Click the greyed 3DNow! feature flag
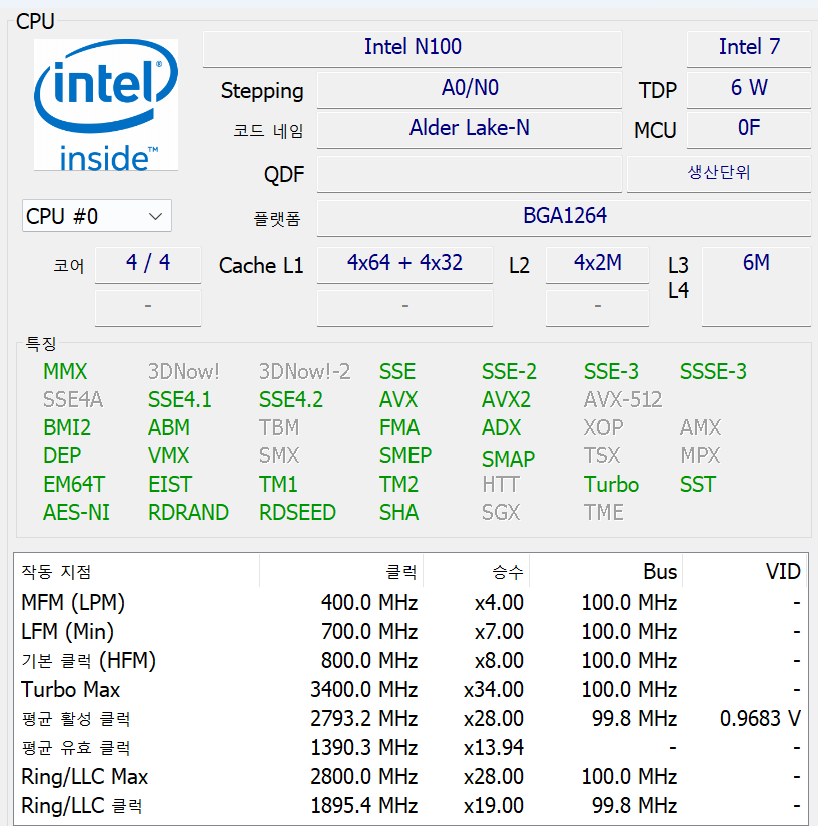 tap(183, 372)
